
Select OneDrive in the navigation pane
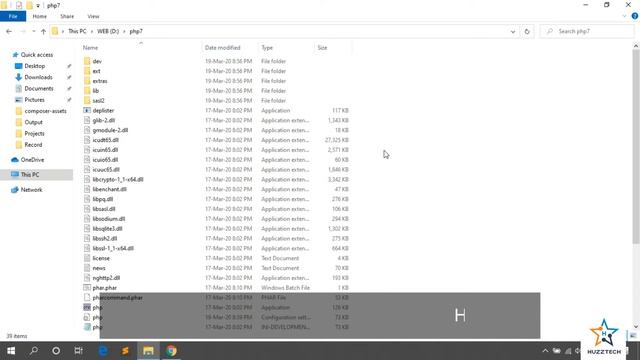[x=32, y=160]
